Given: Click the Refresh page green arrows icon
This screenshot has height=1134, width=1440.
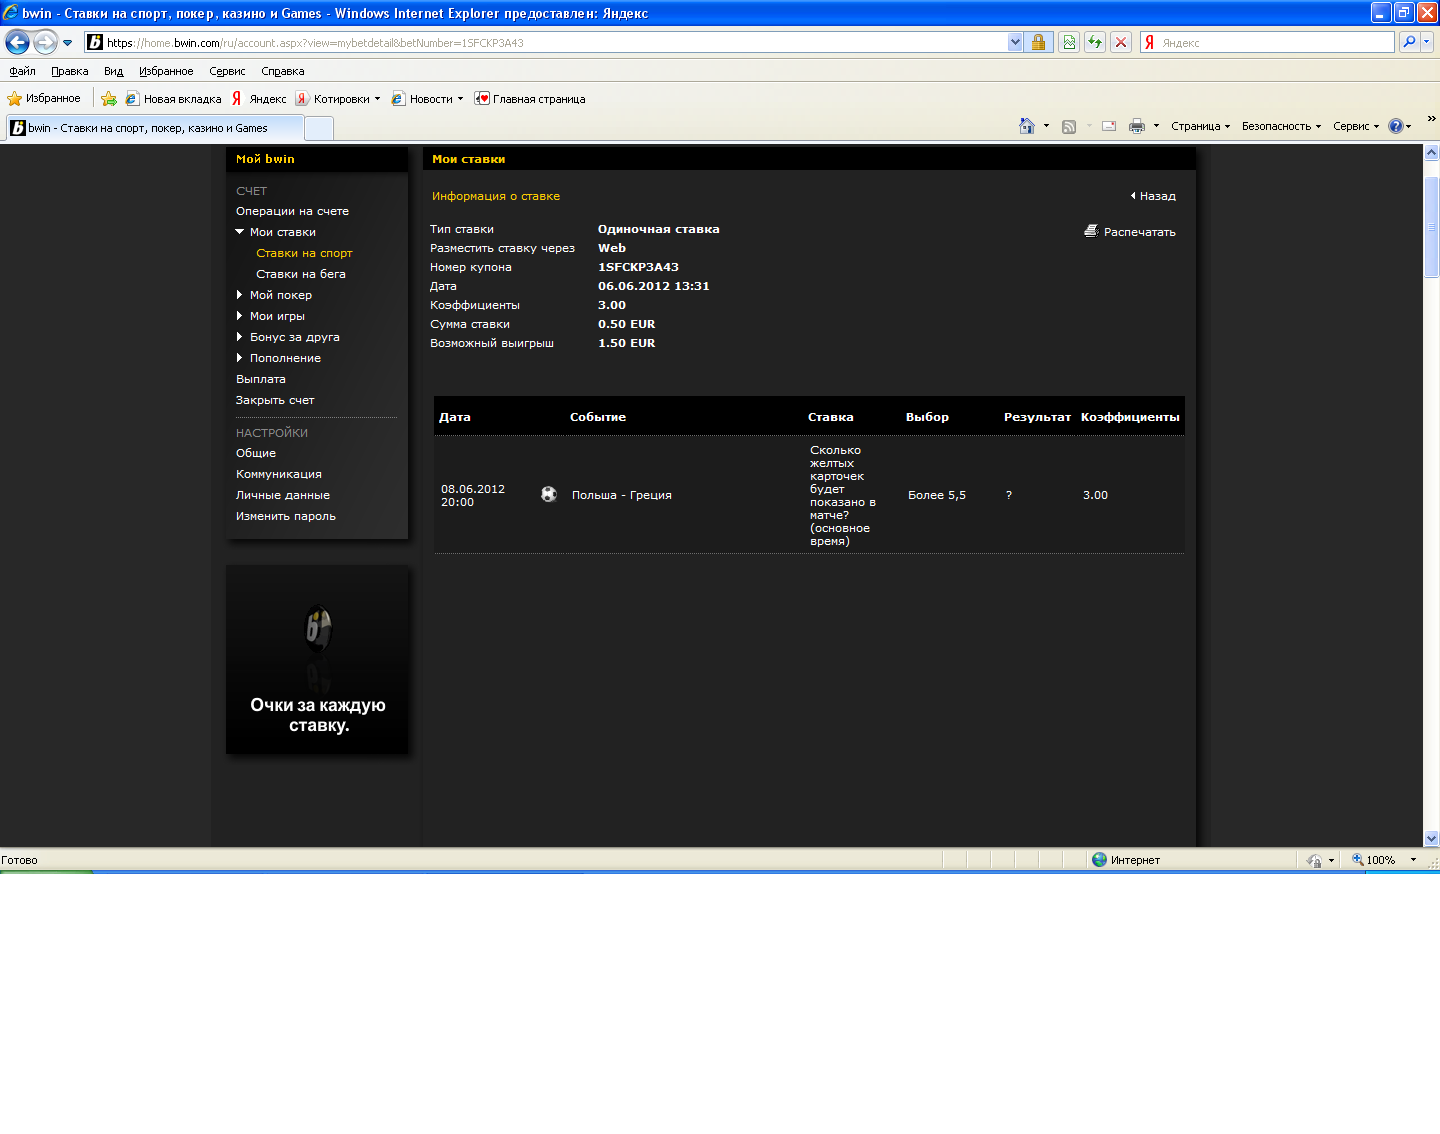Looking at the screenshot, I should click(1095, 42).
